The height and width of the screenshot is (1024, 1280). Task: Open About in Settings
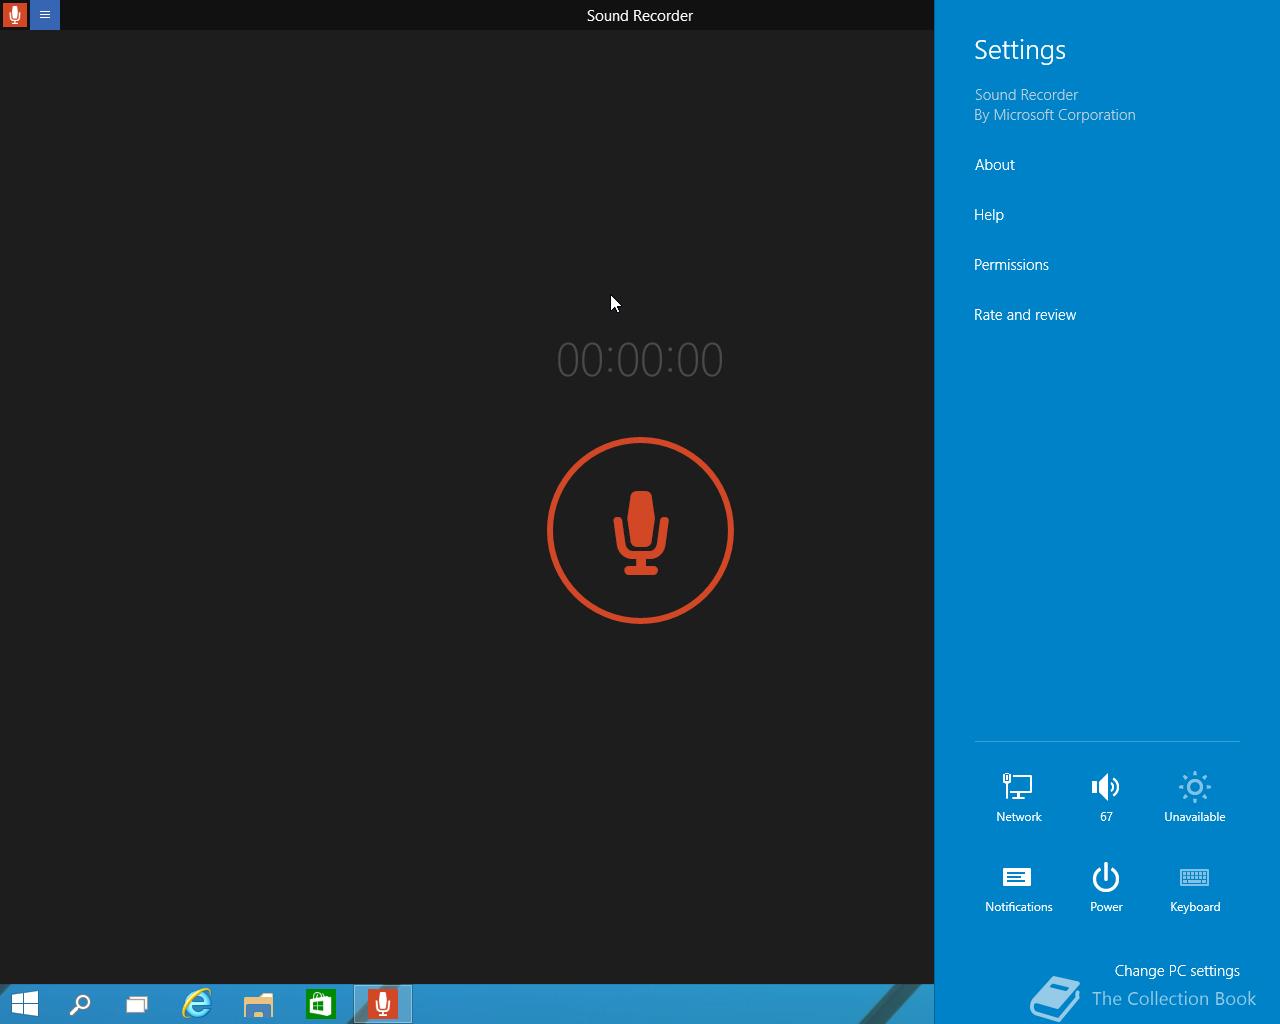pos(995,165)
